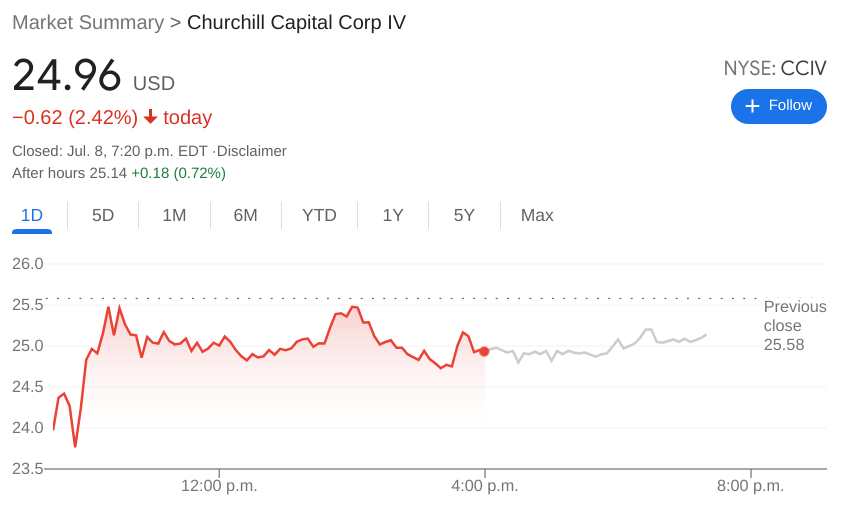Click the plus icon on Follow button
Viewport: 865px width, 507px height.
(x=752, y=106)
